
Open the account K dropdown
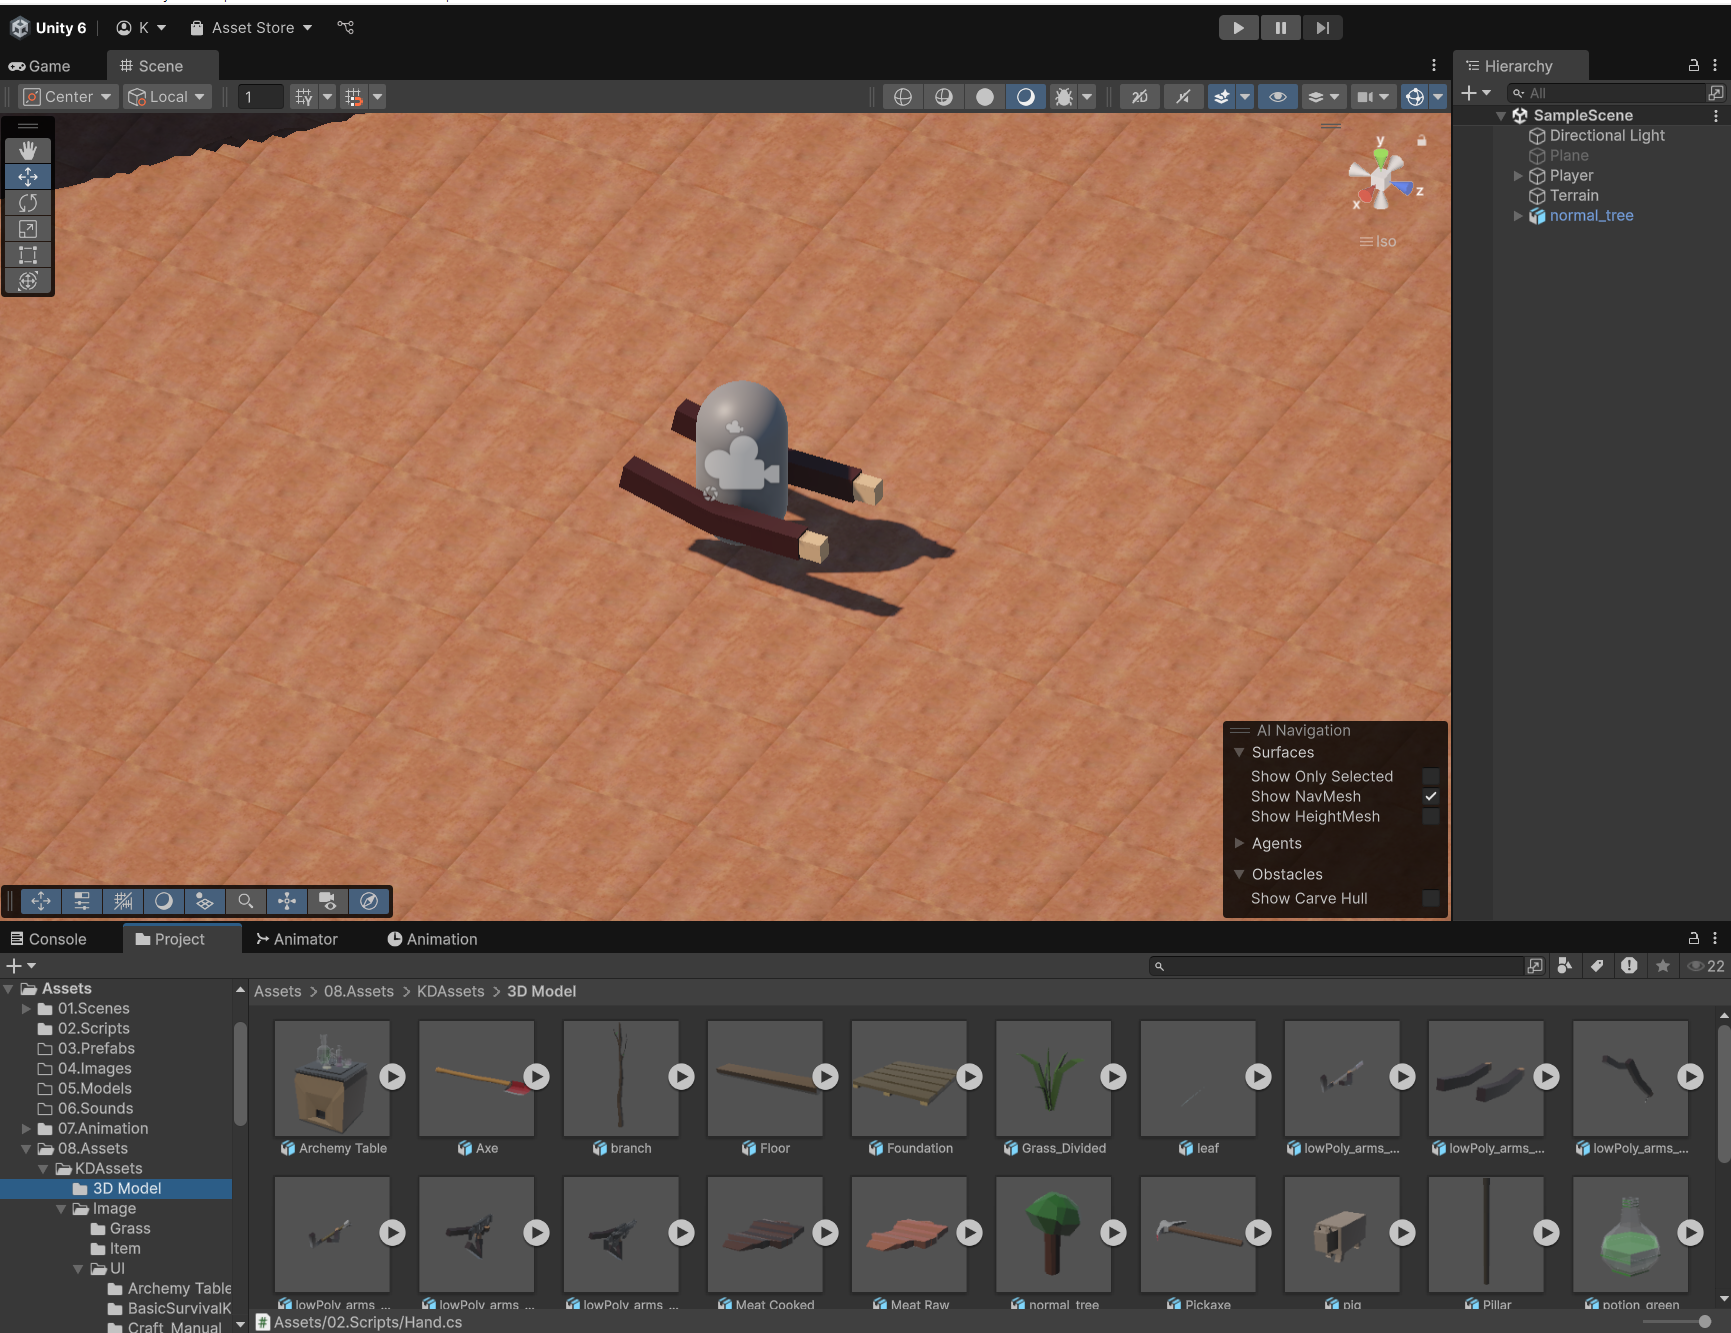pos(141,27)
